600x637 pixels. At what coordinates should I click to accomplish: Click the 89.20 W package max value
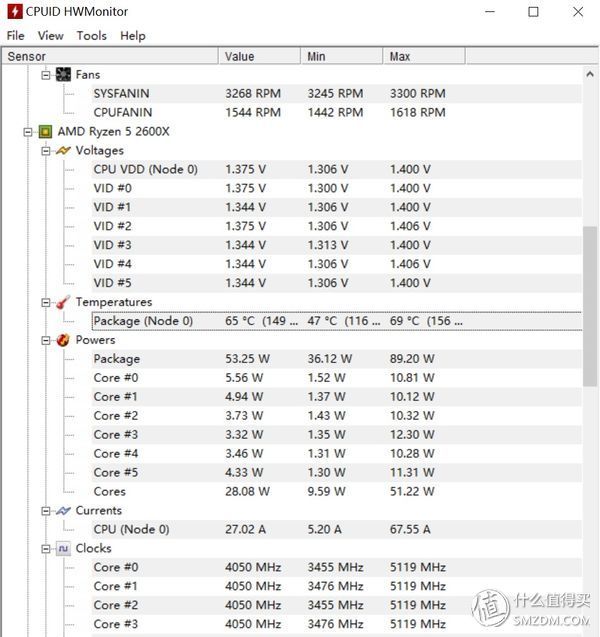[412, 359]
